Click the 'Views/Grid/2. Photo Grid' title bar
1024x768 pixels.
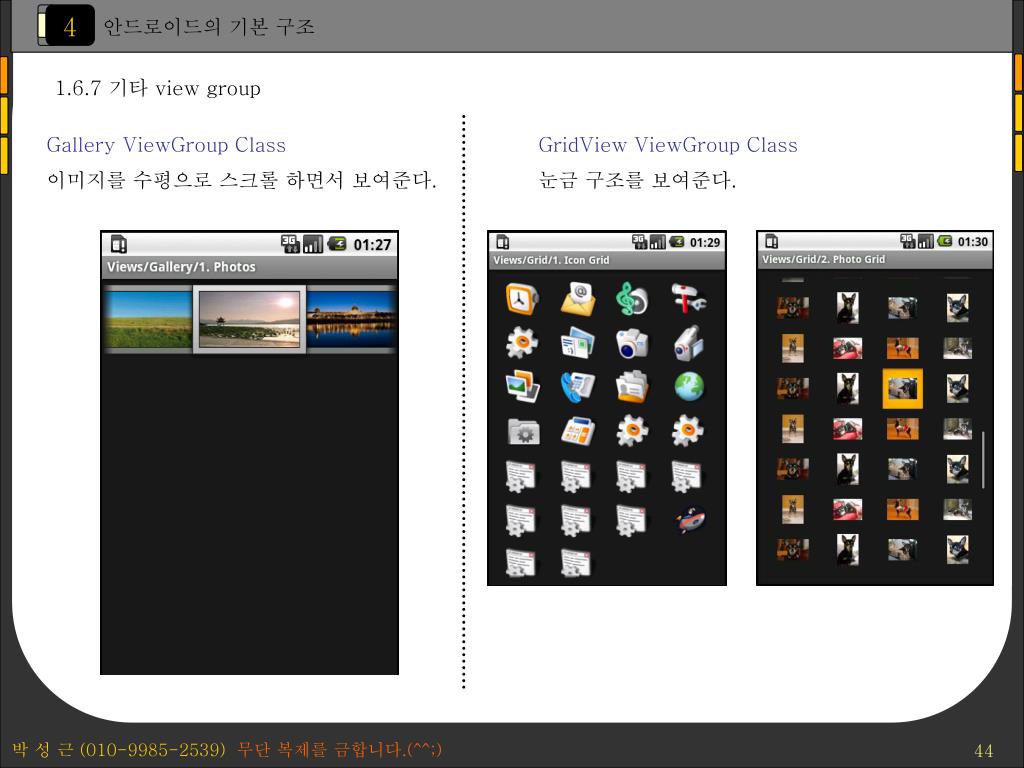click(x=875, y=260)
